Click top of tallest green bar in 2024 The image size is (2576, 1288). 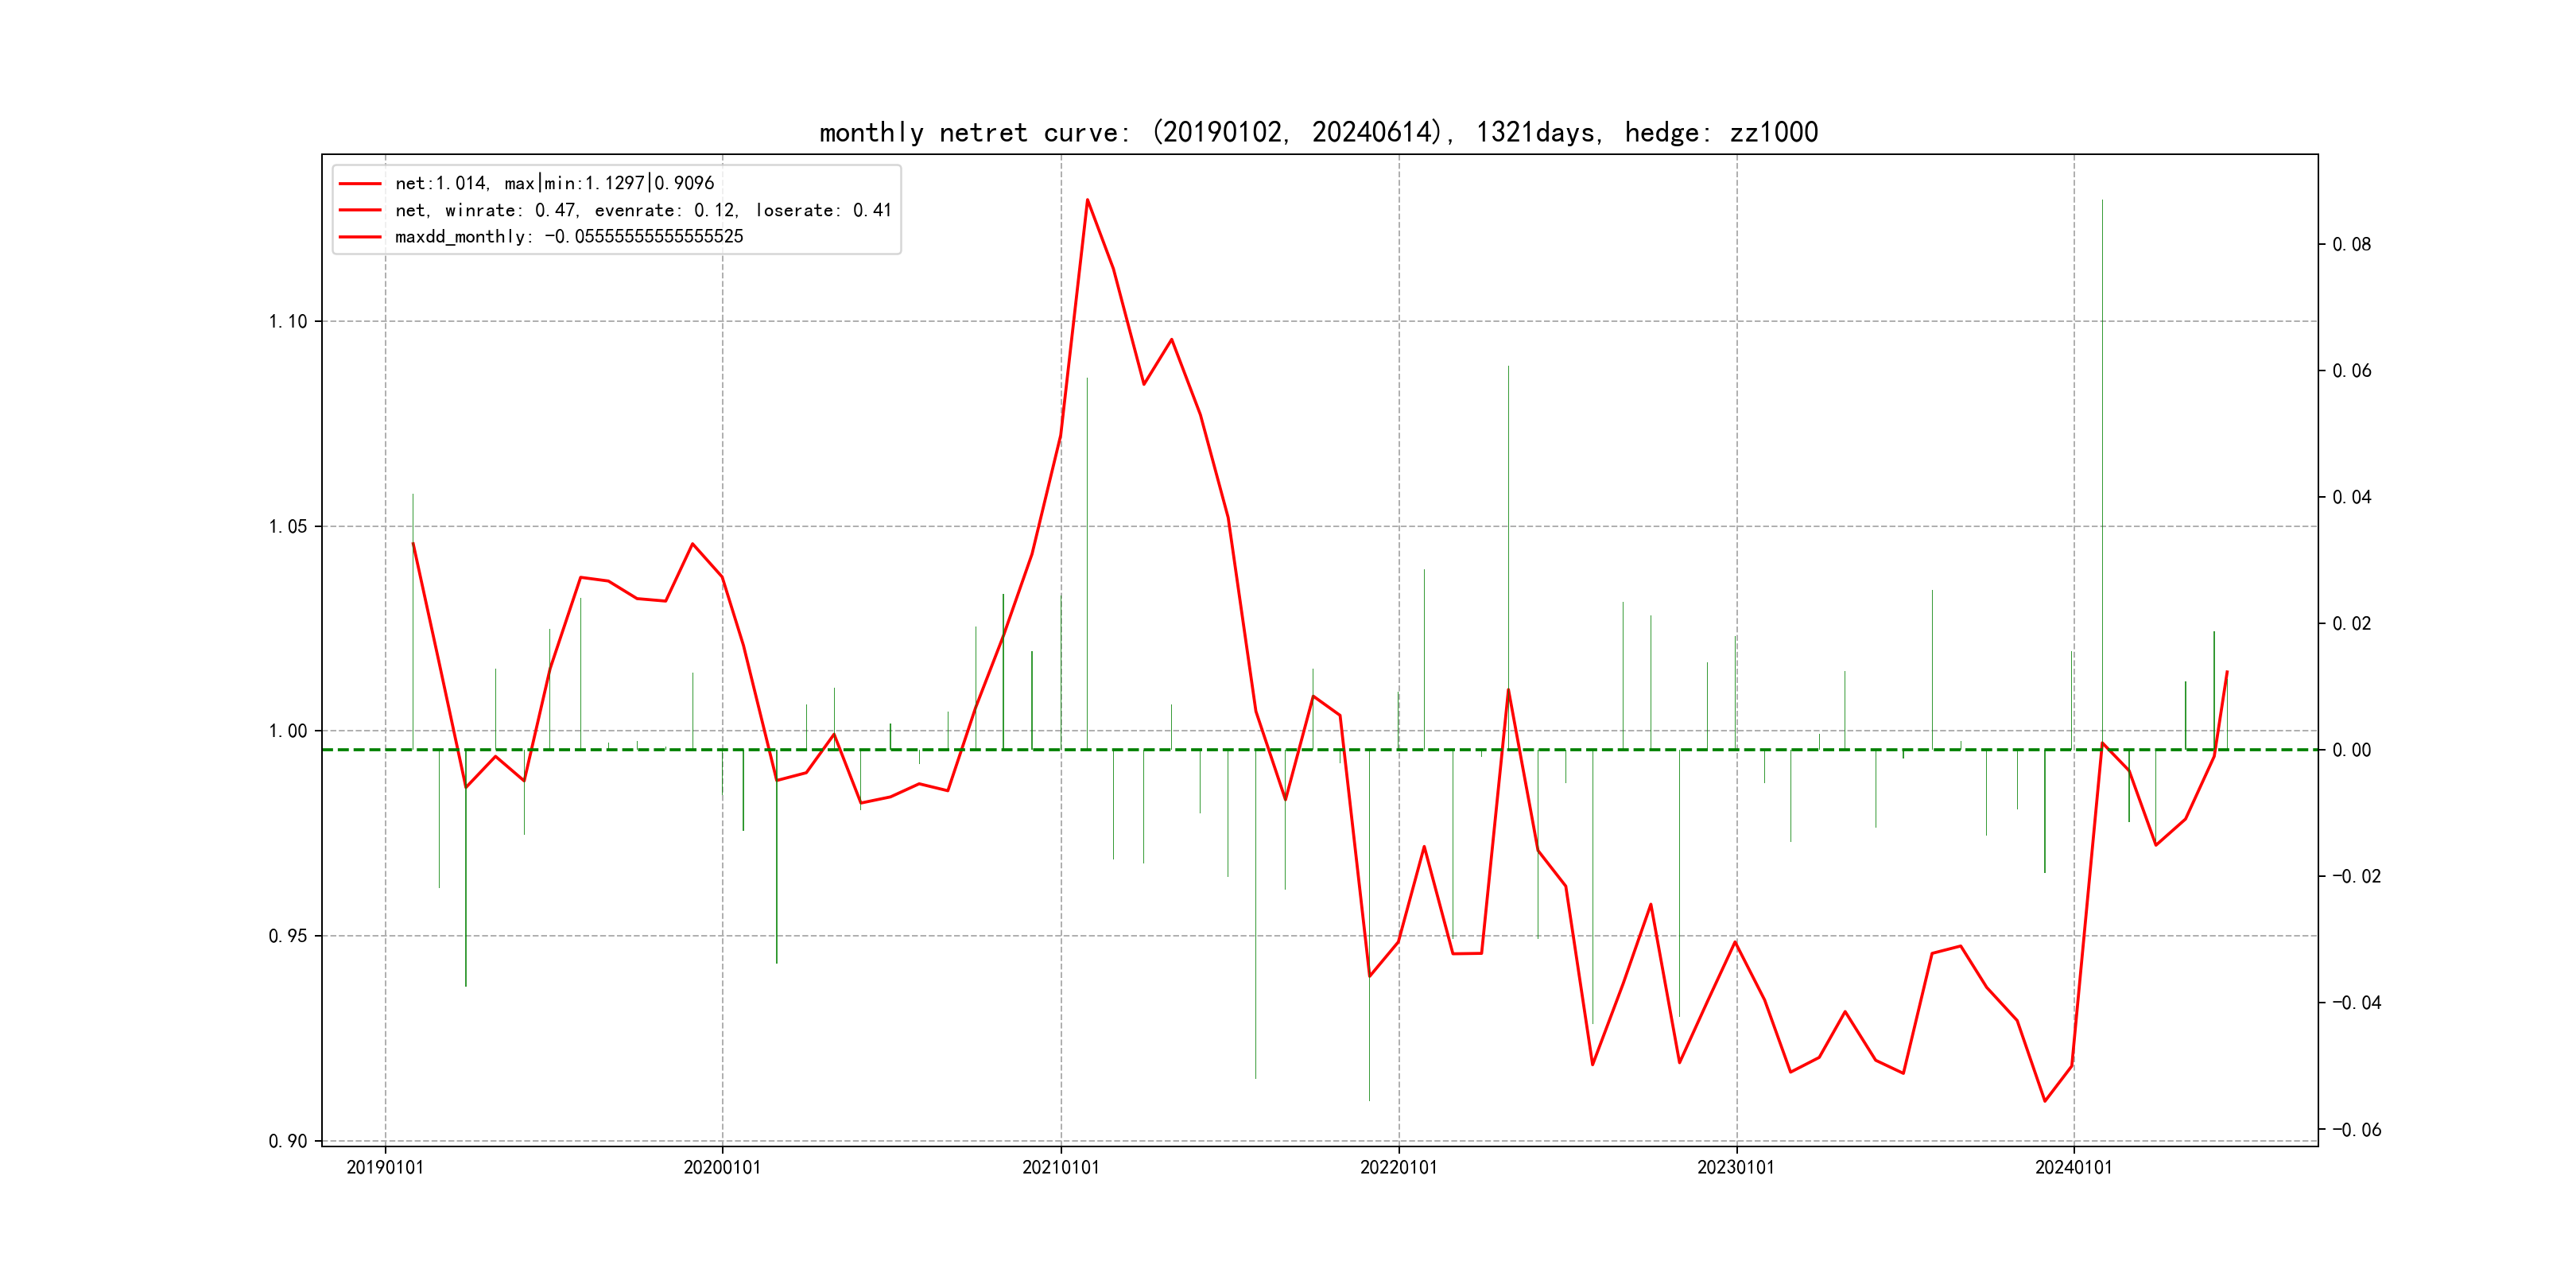(2102, 201)
